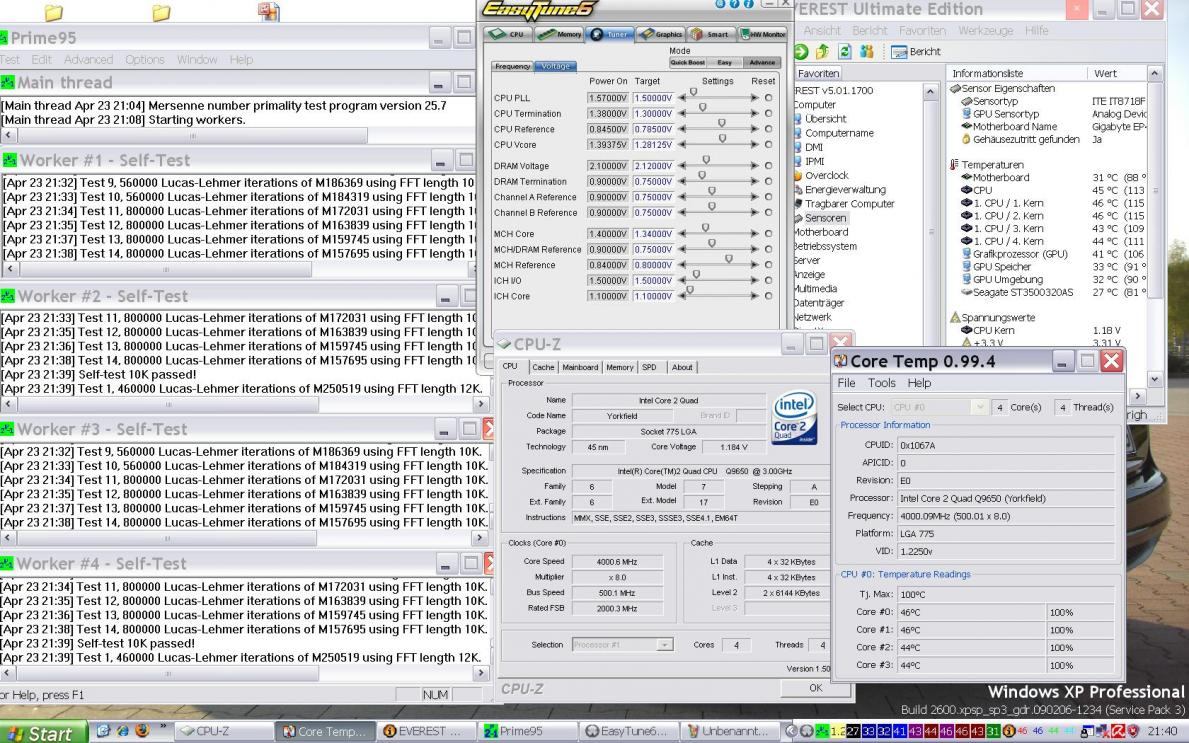Toggle the CPU Termination reset radio button

tap(768, 114)
